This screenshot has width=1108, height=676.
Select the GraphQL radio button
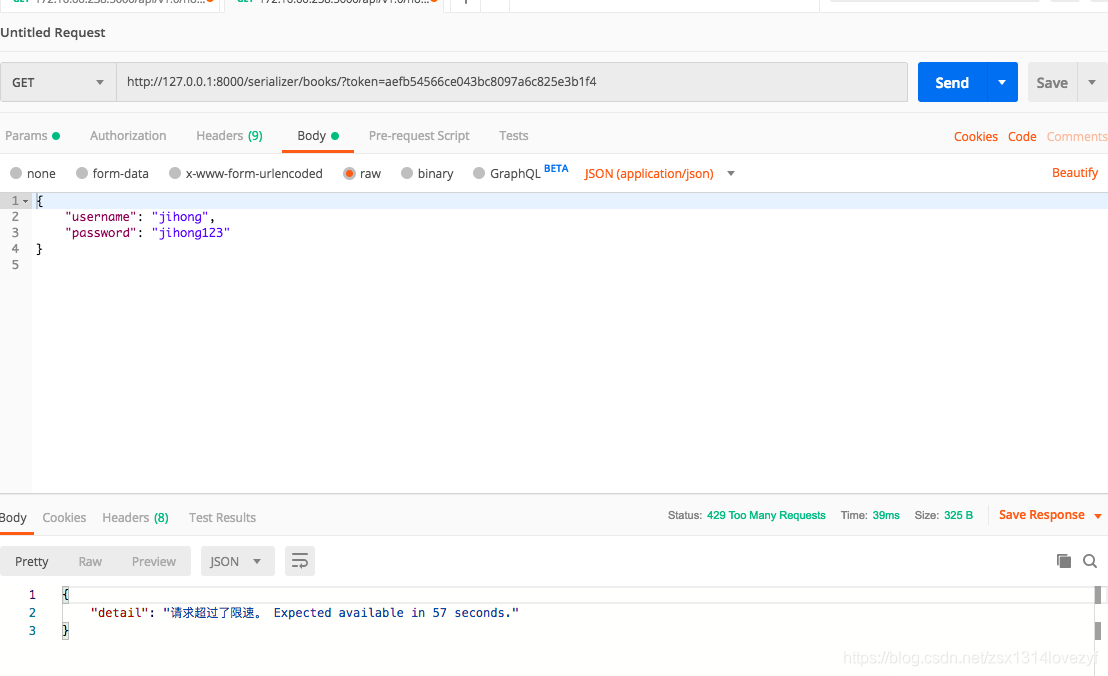point(479,173)
